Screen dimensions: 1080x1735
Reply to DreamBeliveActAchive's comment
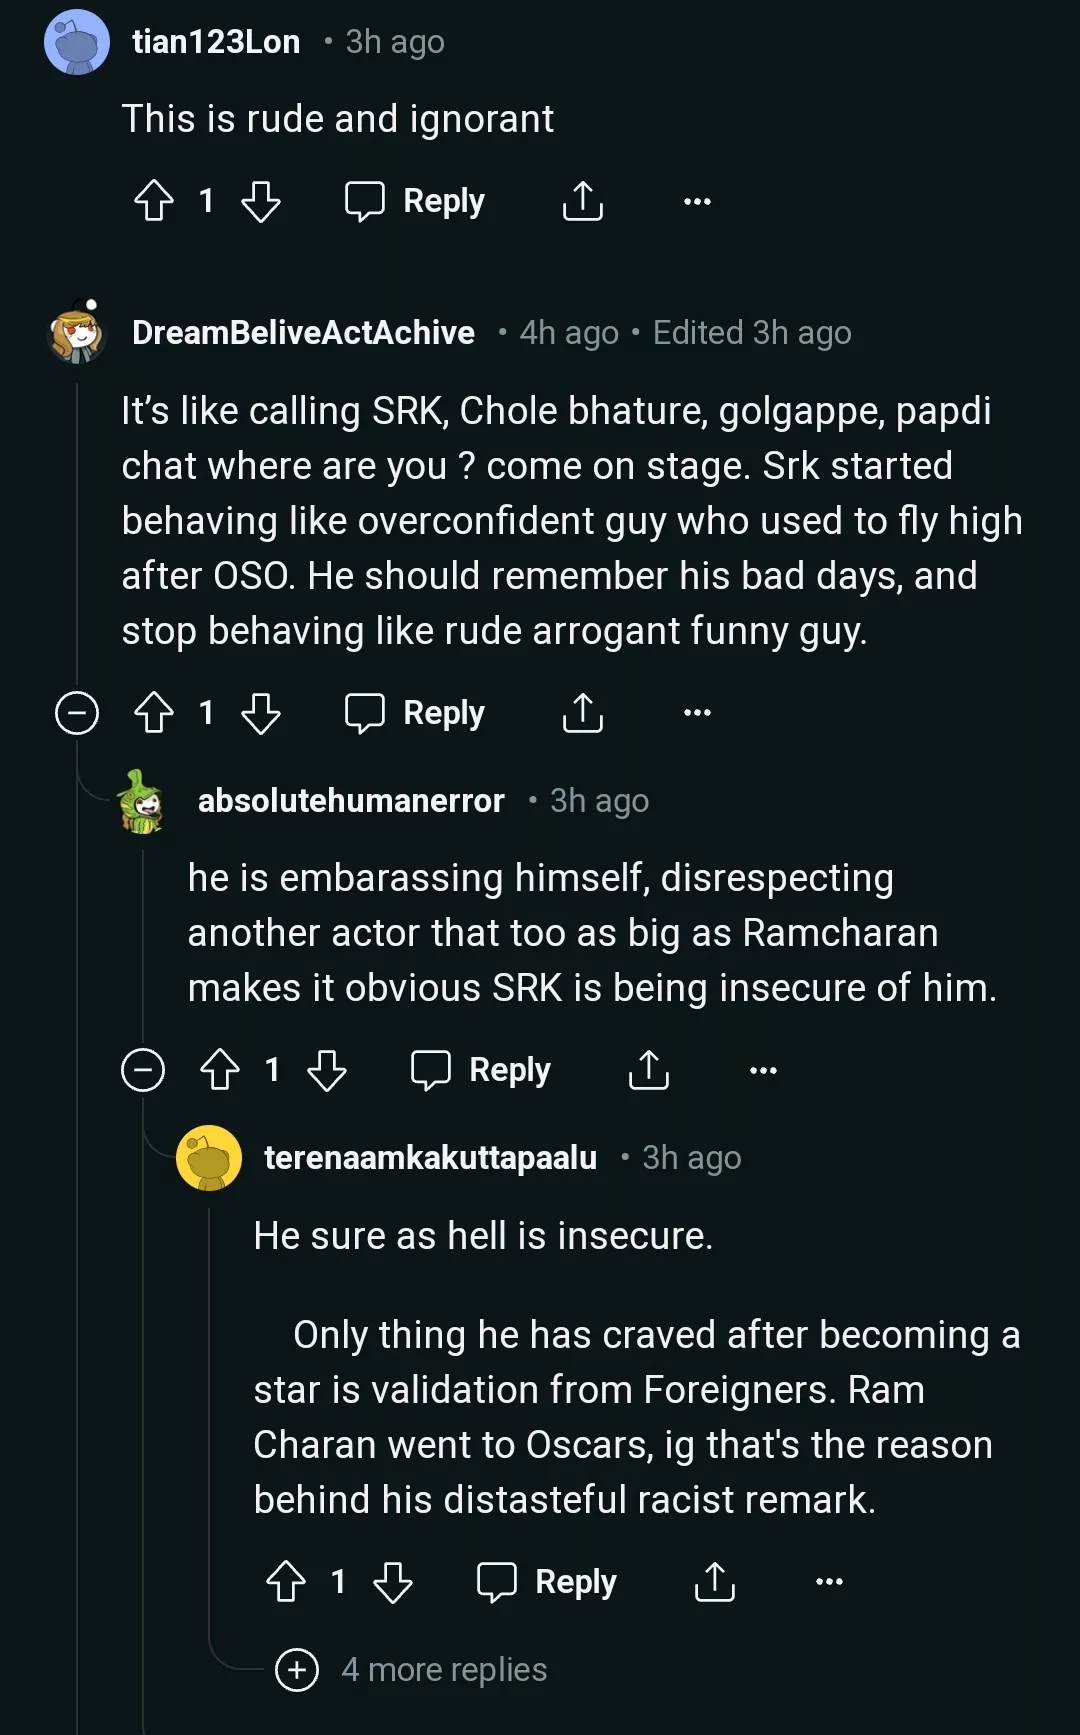[x=415, y=713]
